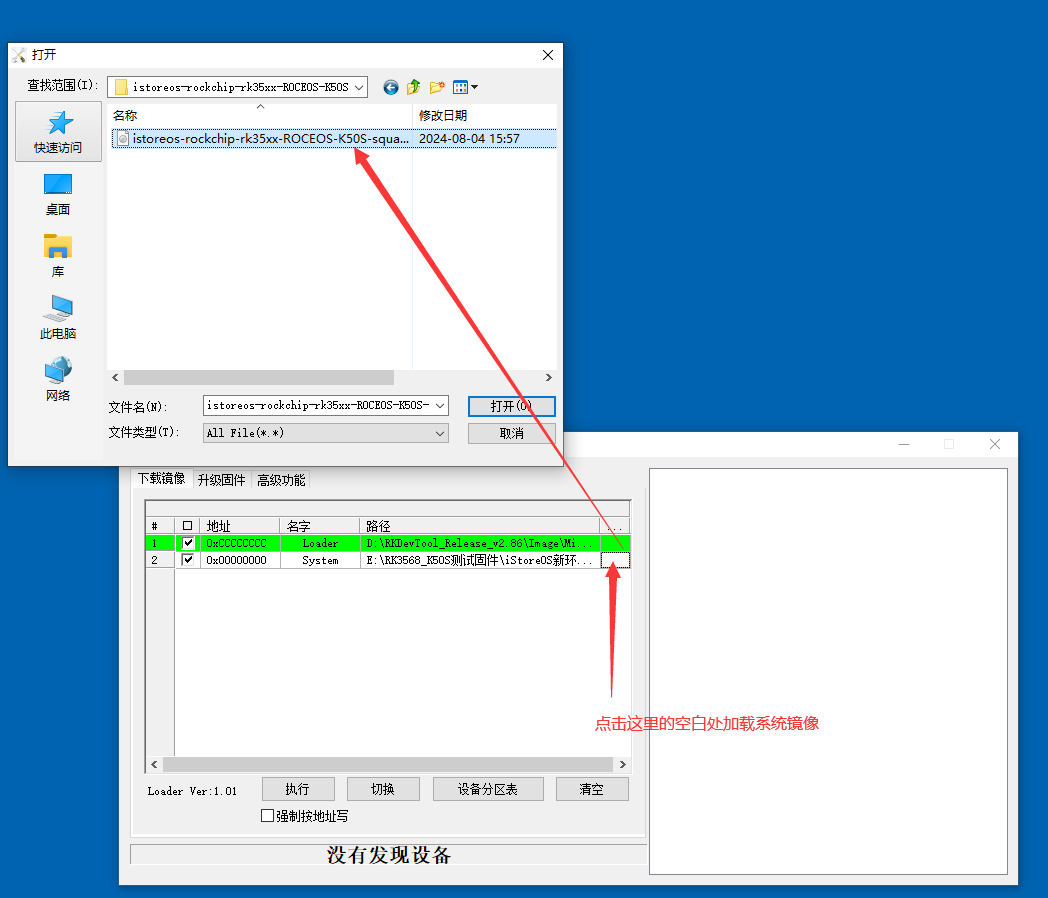The height and width of the screenshot is (898, 1048).
Task: Click the Up One Level folder icon
Action: click(413, 87)
